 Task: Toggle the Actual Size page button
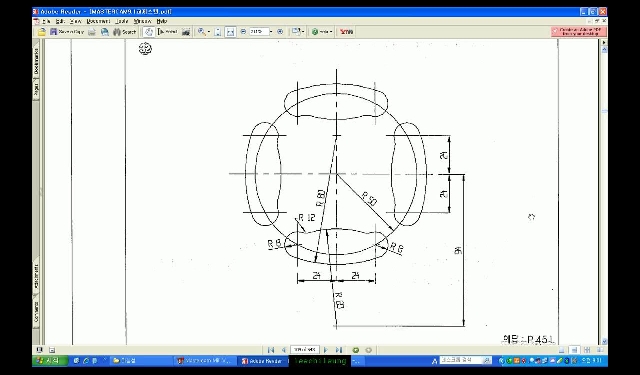[218, 32]
